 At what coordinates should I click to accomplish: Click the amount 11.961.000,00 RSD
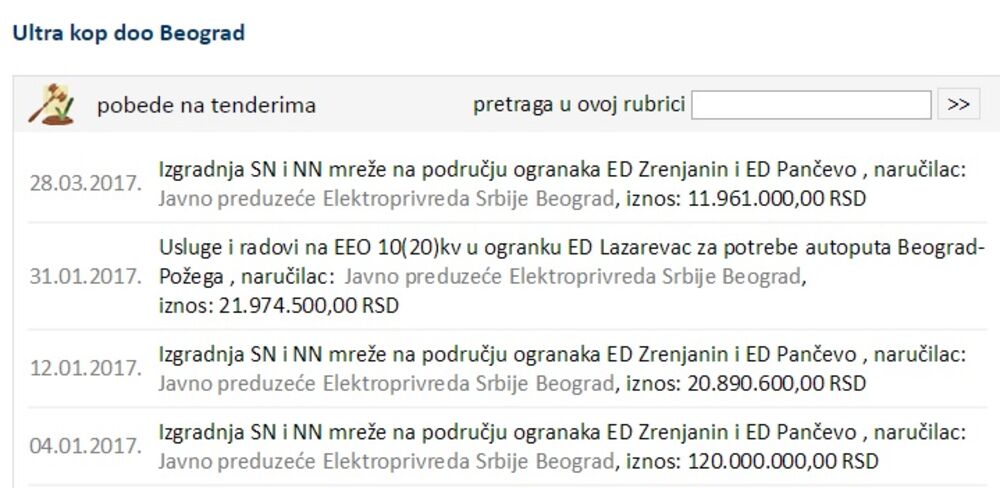click(774, 198)
